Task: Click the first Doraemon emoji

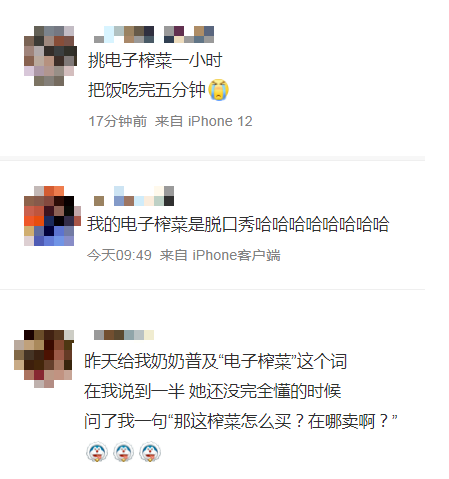Action: [97, 452]
